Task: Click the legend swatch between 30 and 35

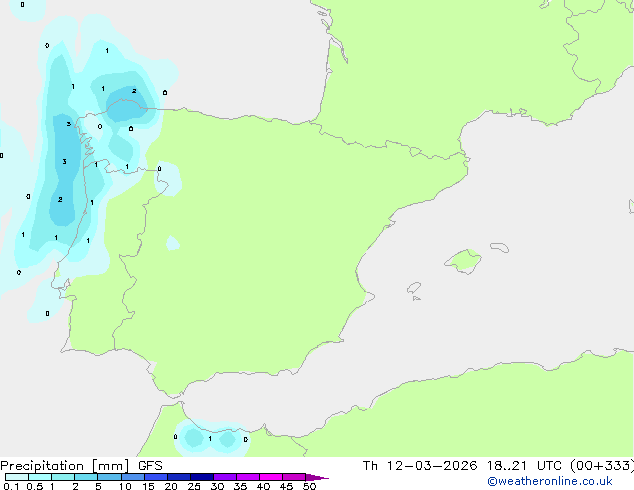Action: click(x=224, y=477)
